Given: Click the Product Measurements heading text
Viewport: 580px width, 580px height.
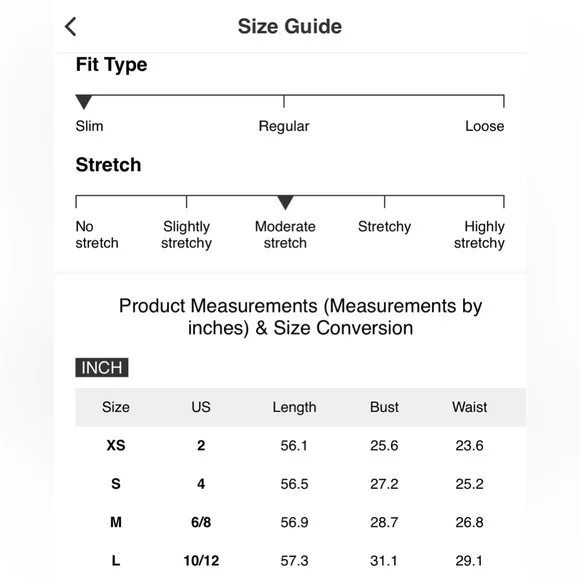Looking at the screenshot, I should click(x=300, y=317).
